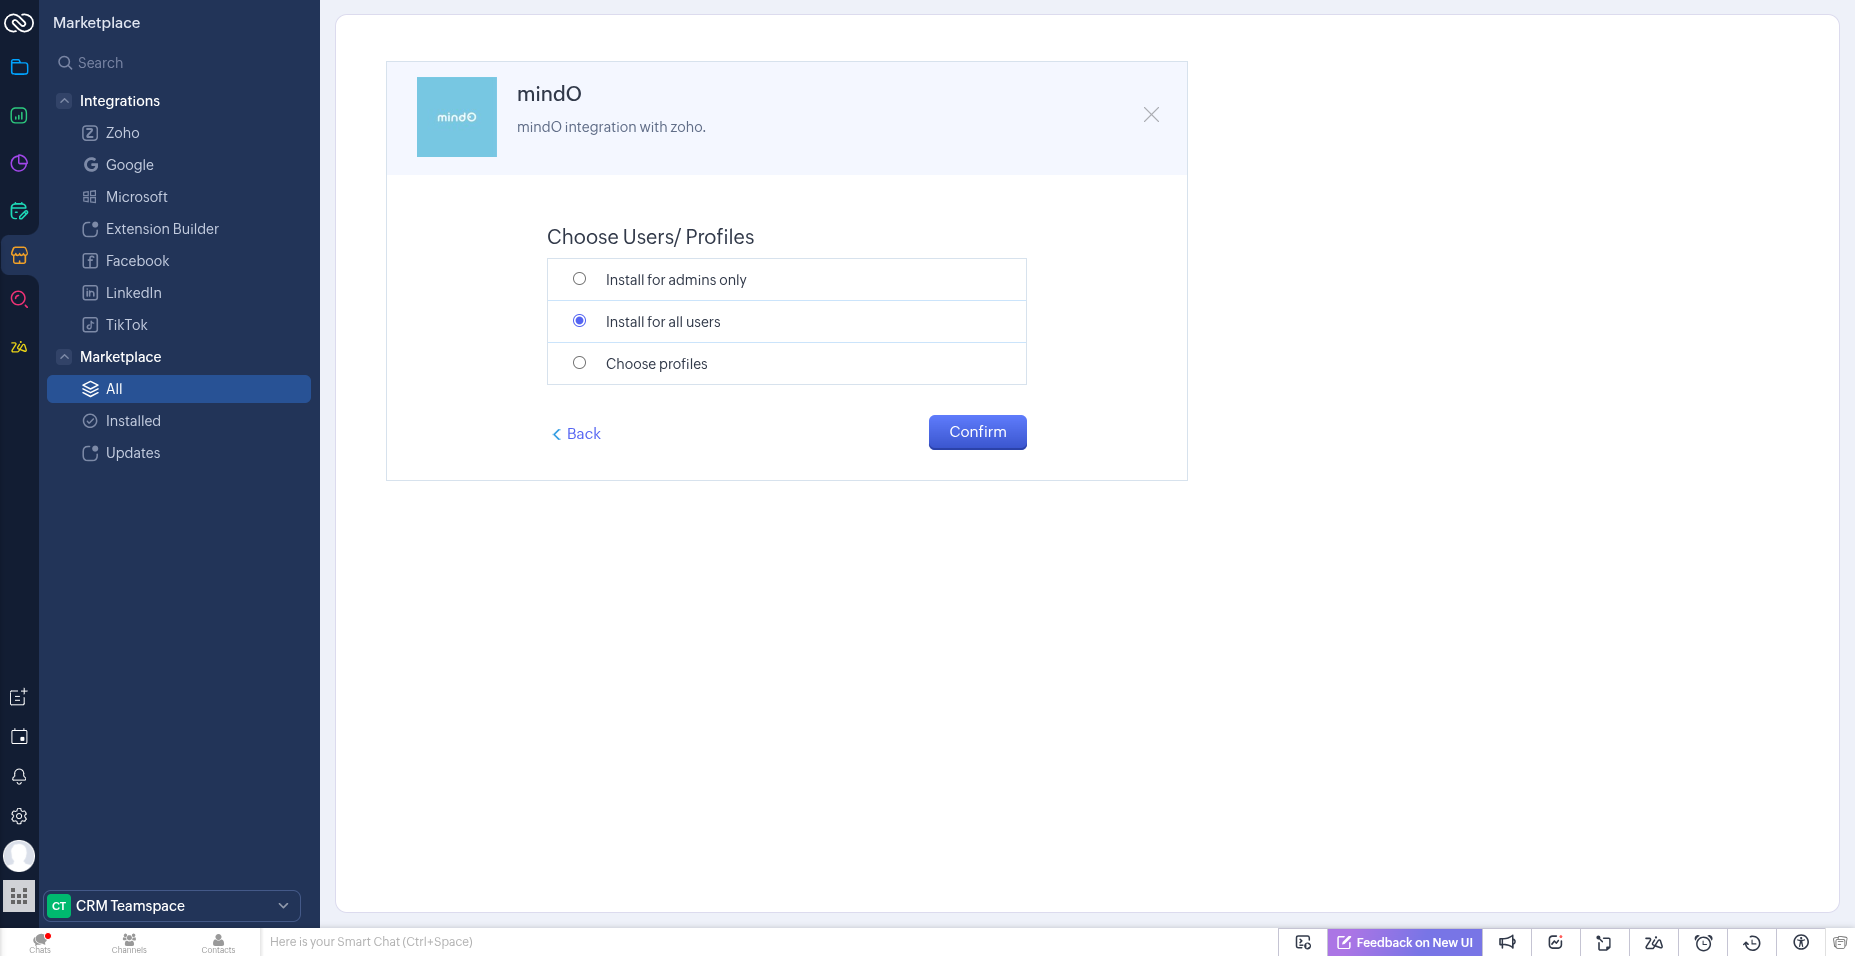Open the app launcher grid icon
The height and width of the screenshot is (956, 1855).
pos(19,896)
